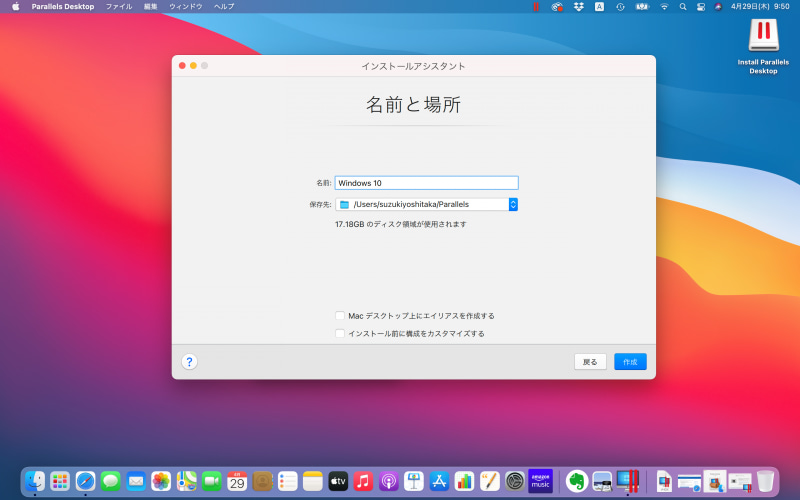Image resolution: width=800 pixels, height=500 pixels.
Task: Click the help question mark button
Action: (x=189, y=362)
